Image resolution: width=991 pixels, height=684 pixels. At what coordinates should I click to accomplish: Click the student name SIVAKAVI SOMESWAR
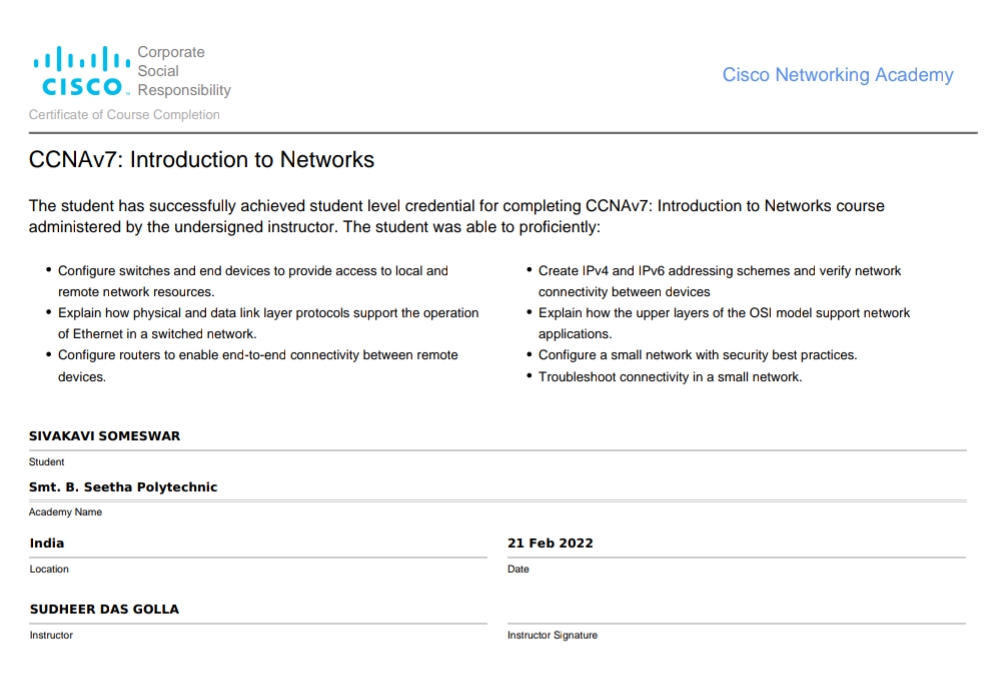point(104,436)
